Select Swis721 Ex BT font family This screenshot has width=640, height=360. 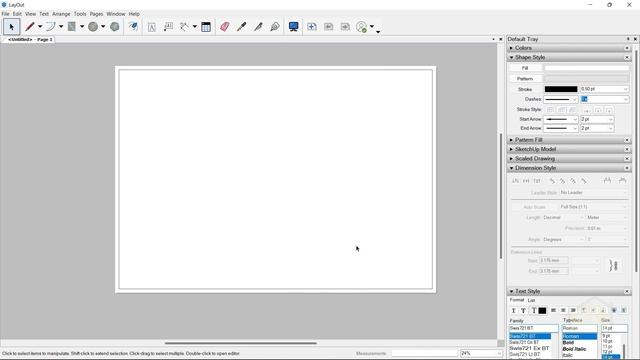point(529,348)
